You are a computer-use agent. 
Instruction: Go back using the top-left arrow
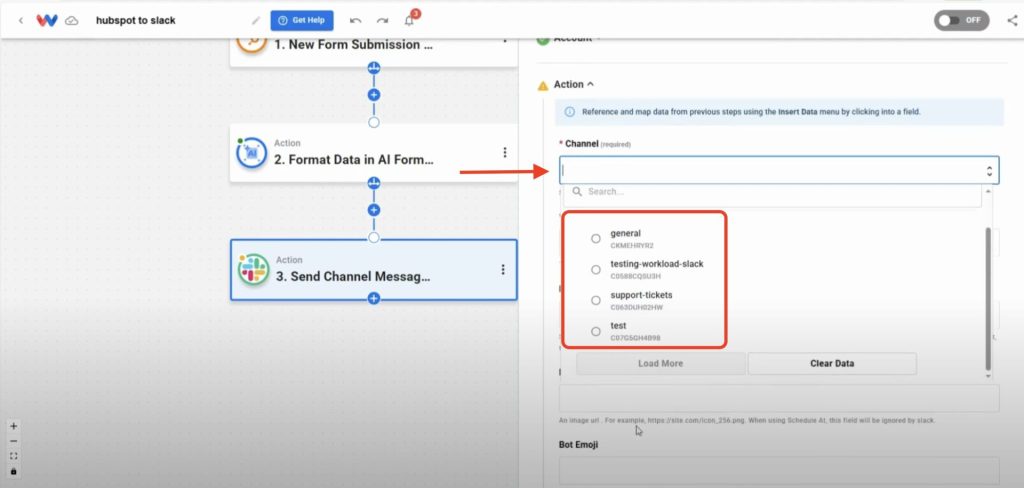tap(21, 20)
